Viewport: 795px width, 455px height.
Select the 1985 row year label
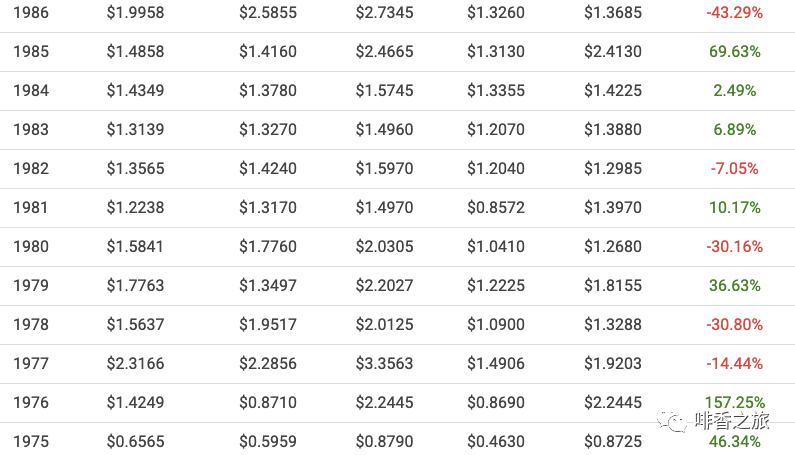pos(31,52)
